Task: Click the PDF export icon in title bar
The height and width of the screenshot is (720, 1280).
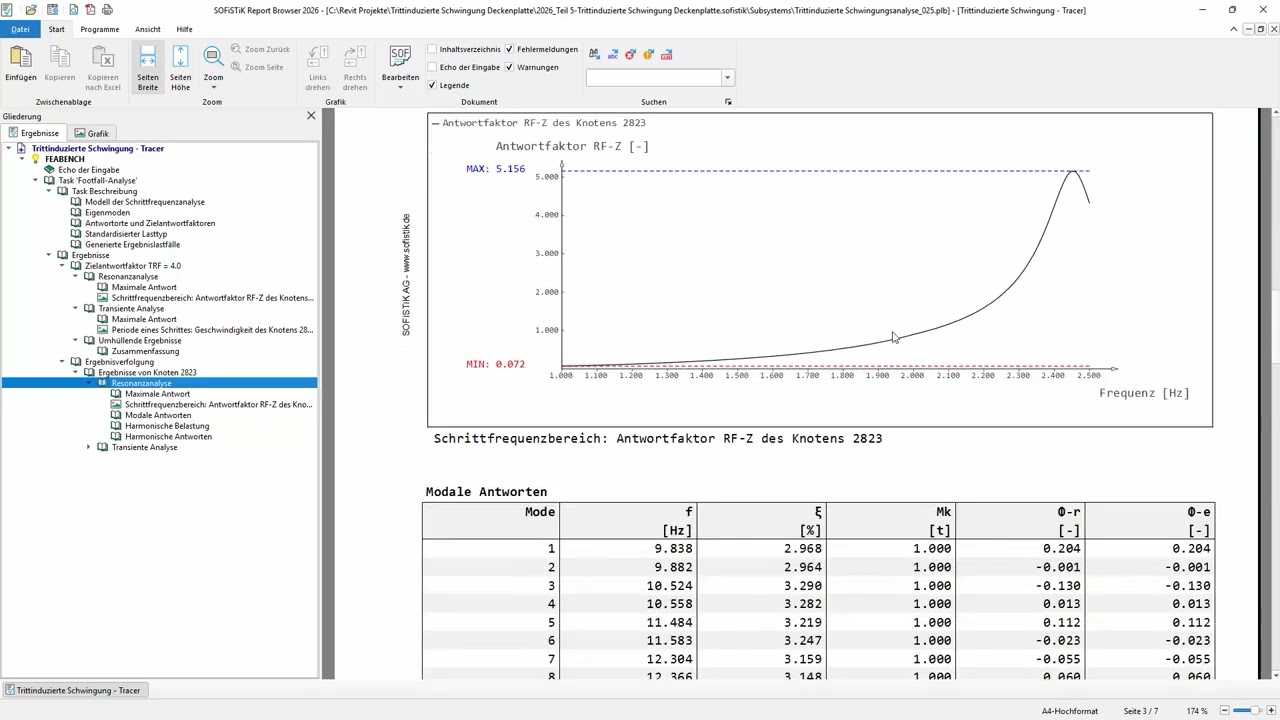Action: (x=89, y=10)
